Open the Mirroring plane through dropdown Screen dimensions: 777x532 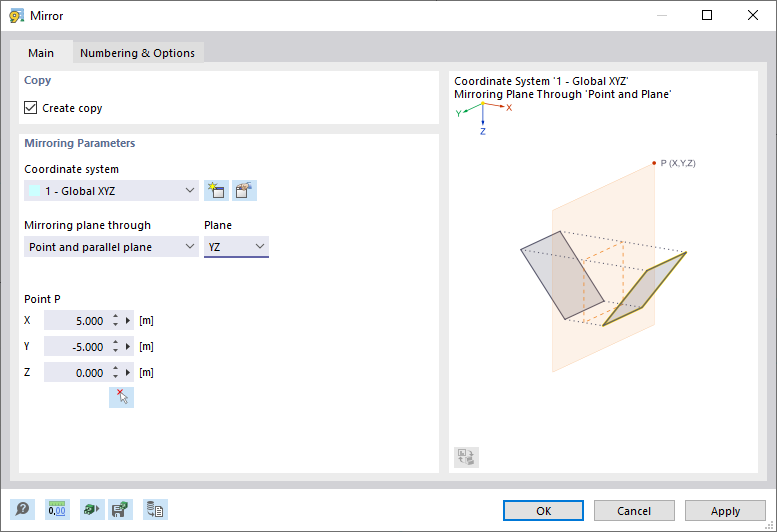click(111, 247)
